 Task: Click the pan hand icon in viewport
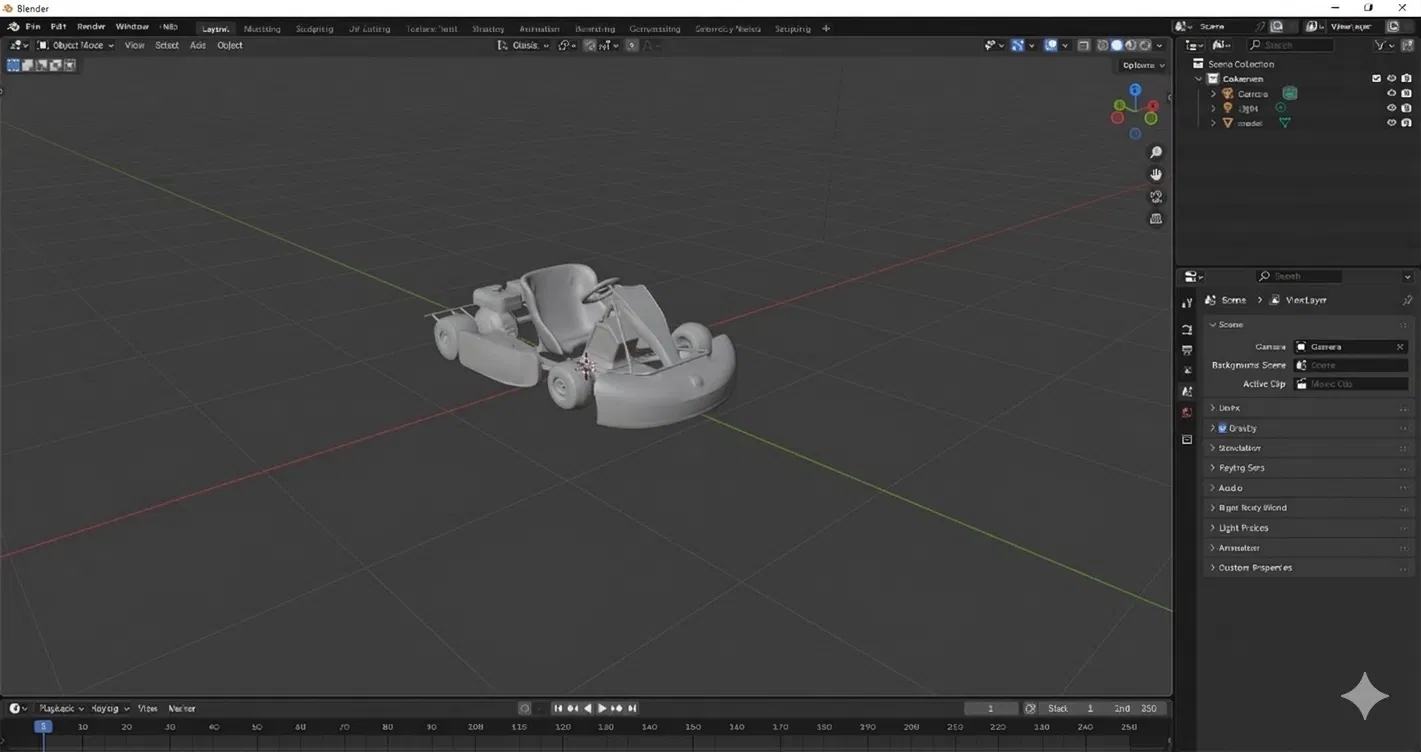1156,175
